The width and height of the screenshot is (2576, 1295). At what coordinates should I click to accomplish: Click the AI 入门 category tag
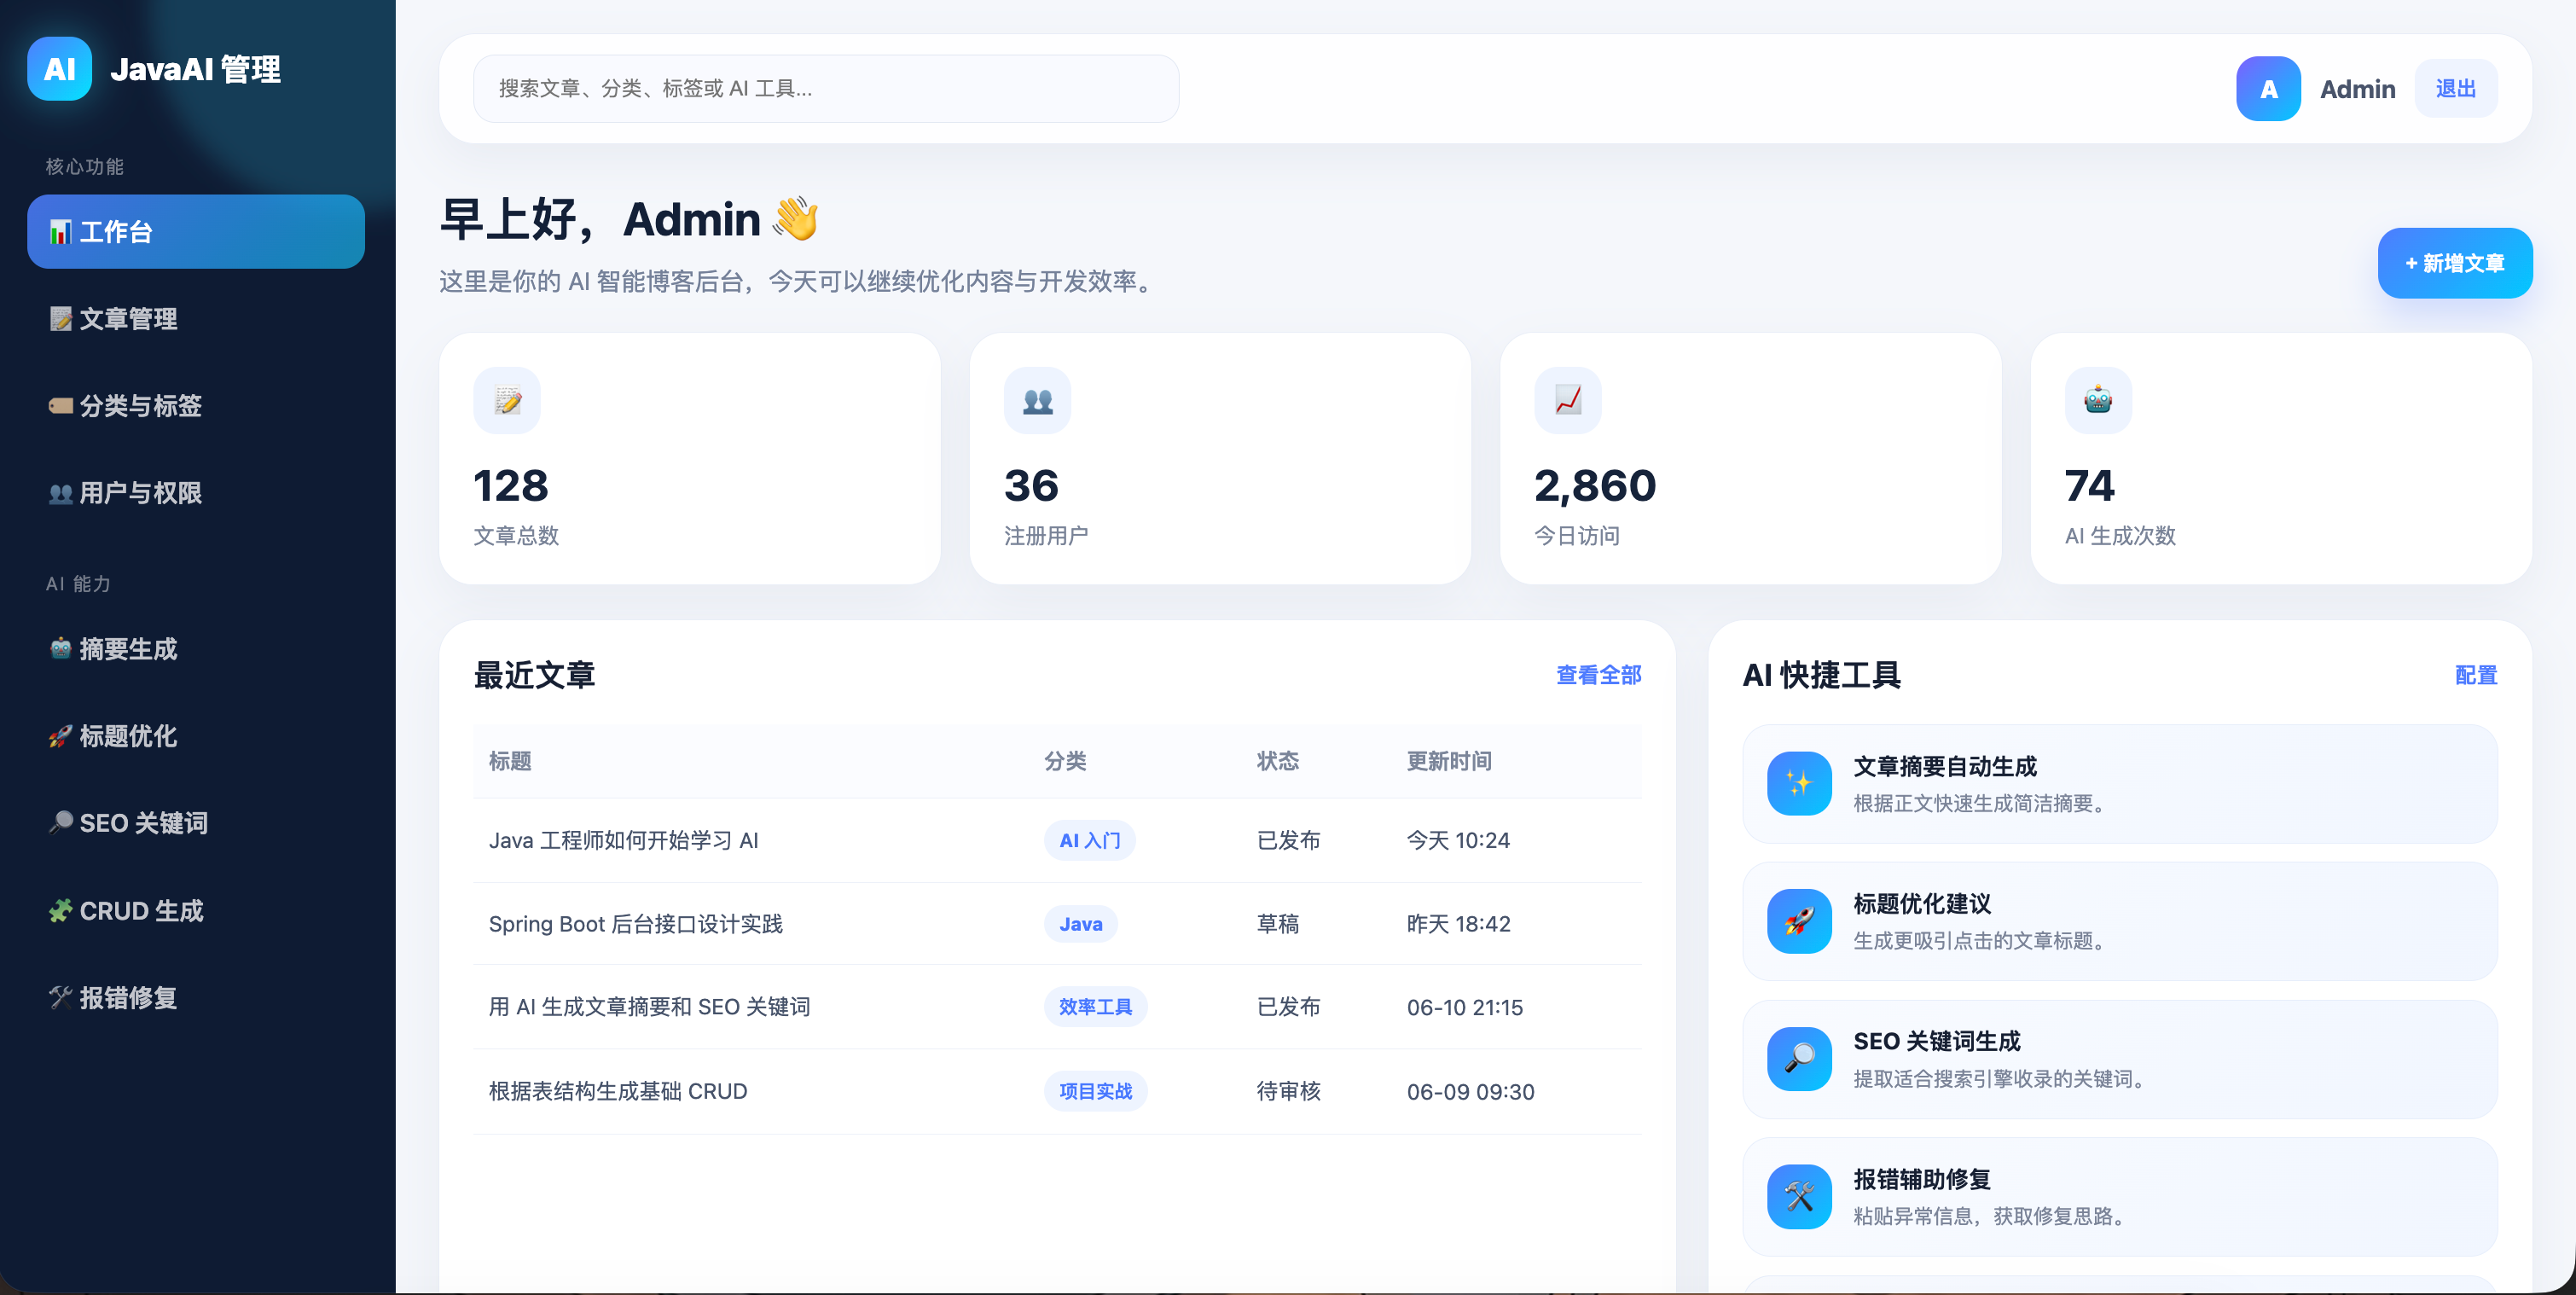coord(1089,841)
